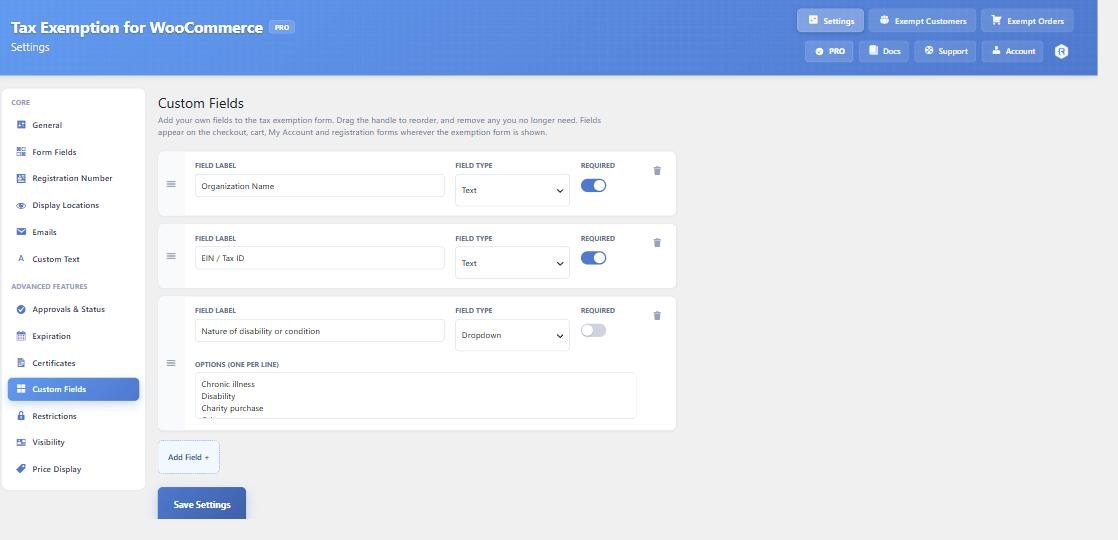This screenshot has height=540, width=1118.
Task: Open the Approvals & Status section
Action: click(73, 310)
